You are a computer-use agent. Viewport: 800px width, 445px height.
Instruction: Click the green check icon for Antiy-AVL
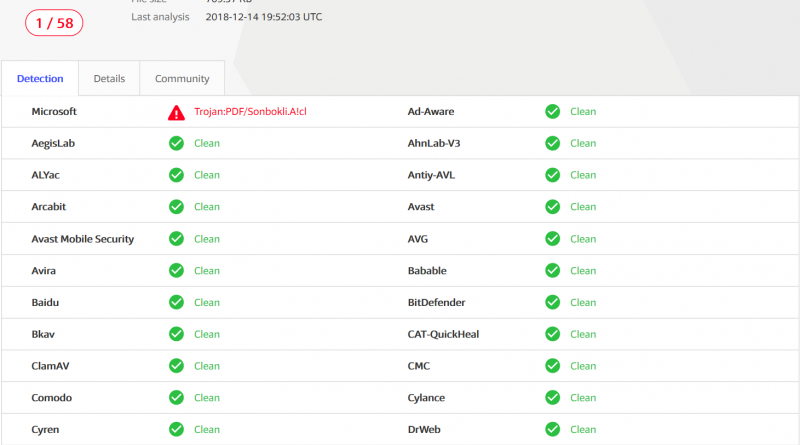(553, 175)
